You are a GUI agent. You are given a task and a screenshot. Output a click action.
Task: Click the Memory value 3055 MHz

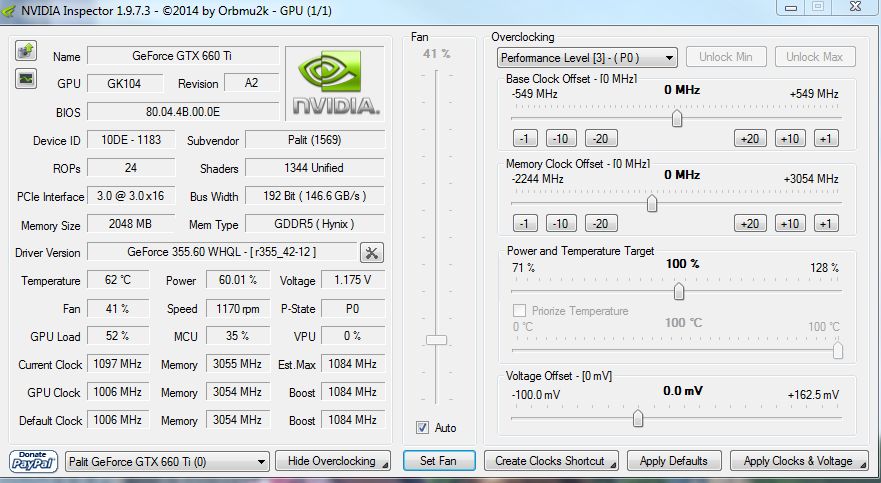[x=238, y=364]
